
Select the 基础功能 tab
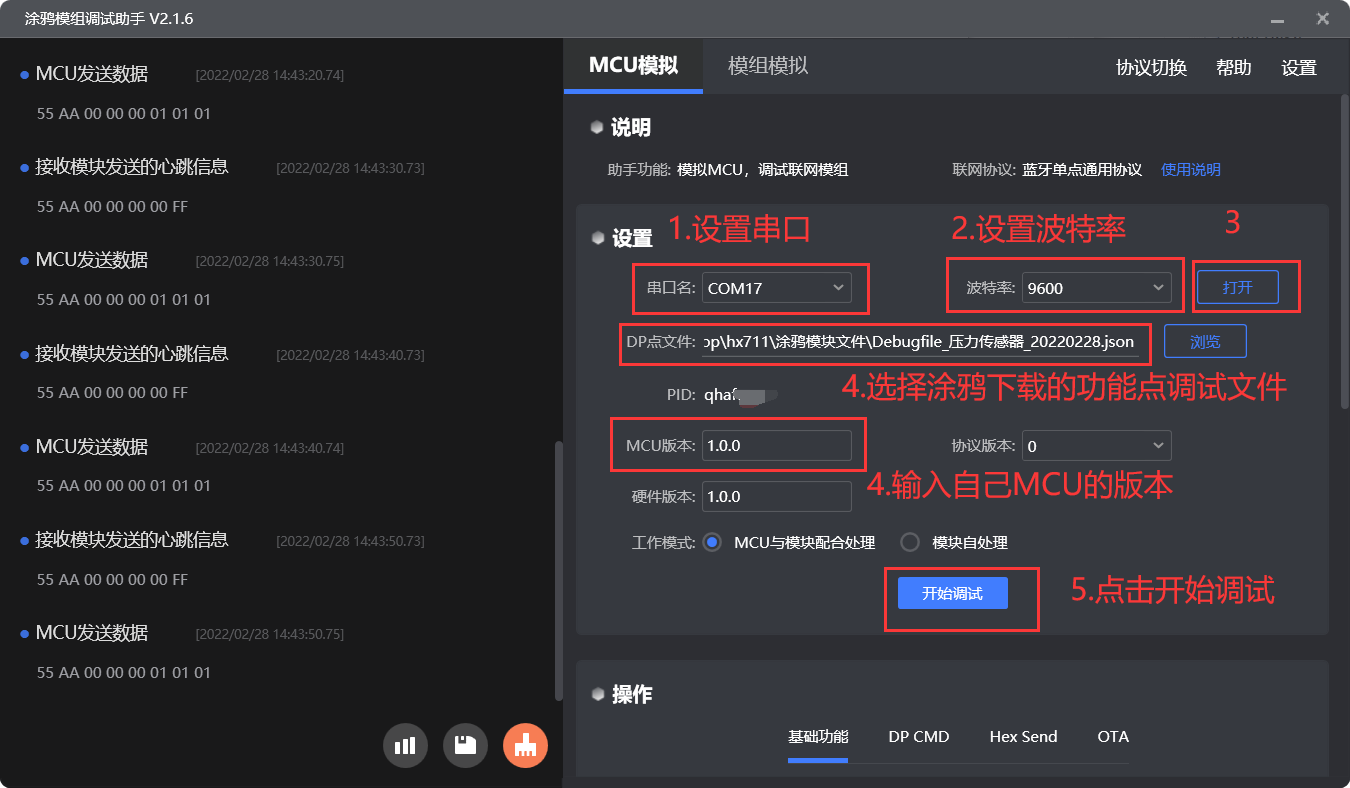[818, 737]
